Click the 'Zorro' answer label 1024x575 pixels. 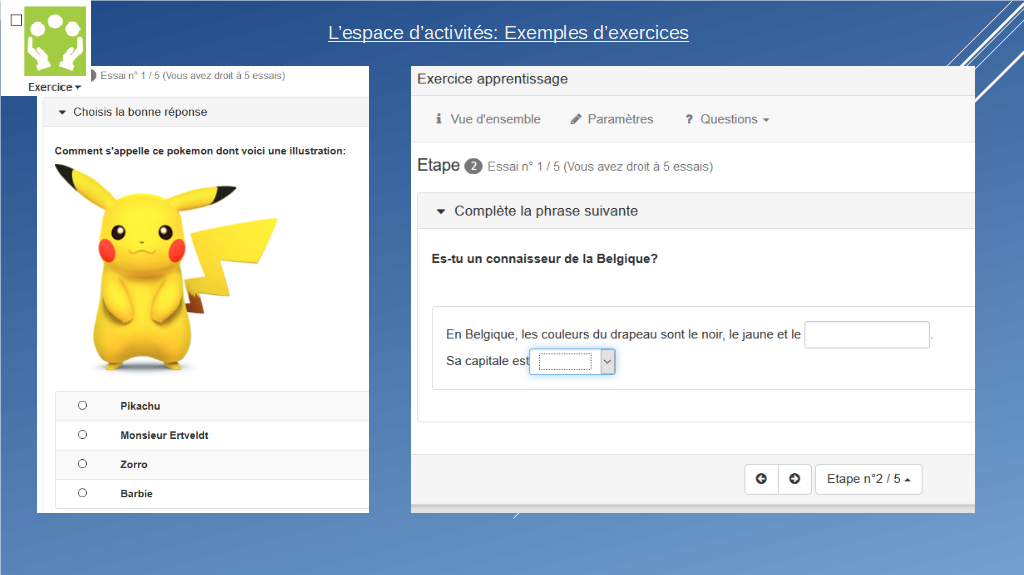pos(134,465)
